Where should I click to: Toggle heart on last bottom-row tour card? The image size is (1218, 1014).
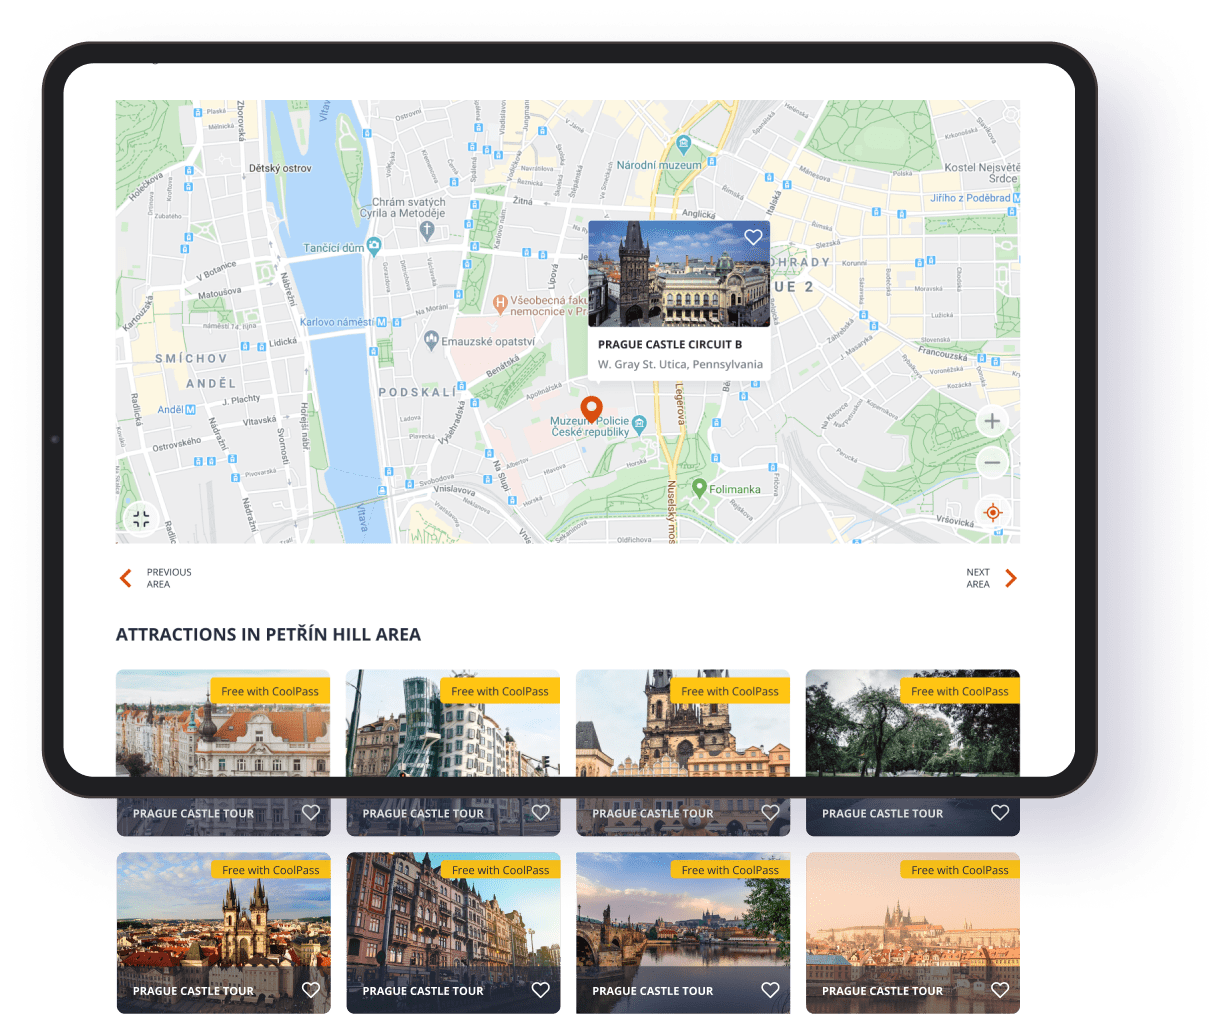click(1000, 990)
